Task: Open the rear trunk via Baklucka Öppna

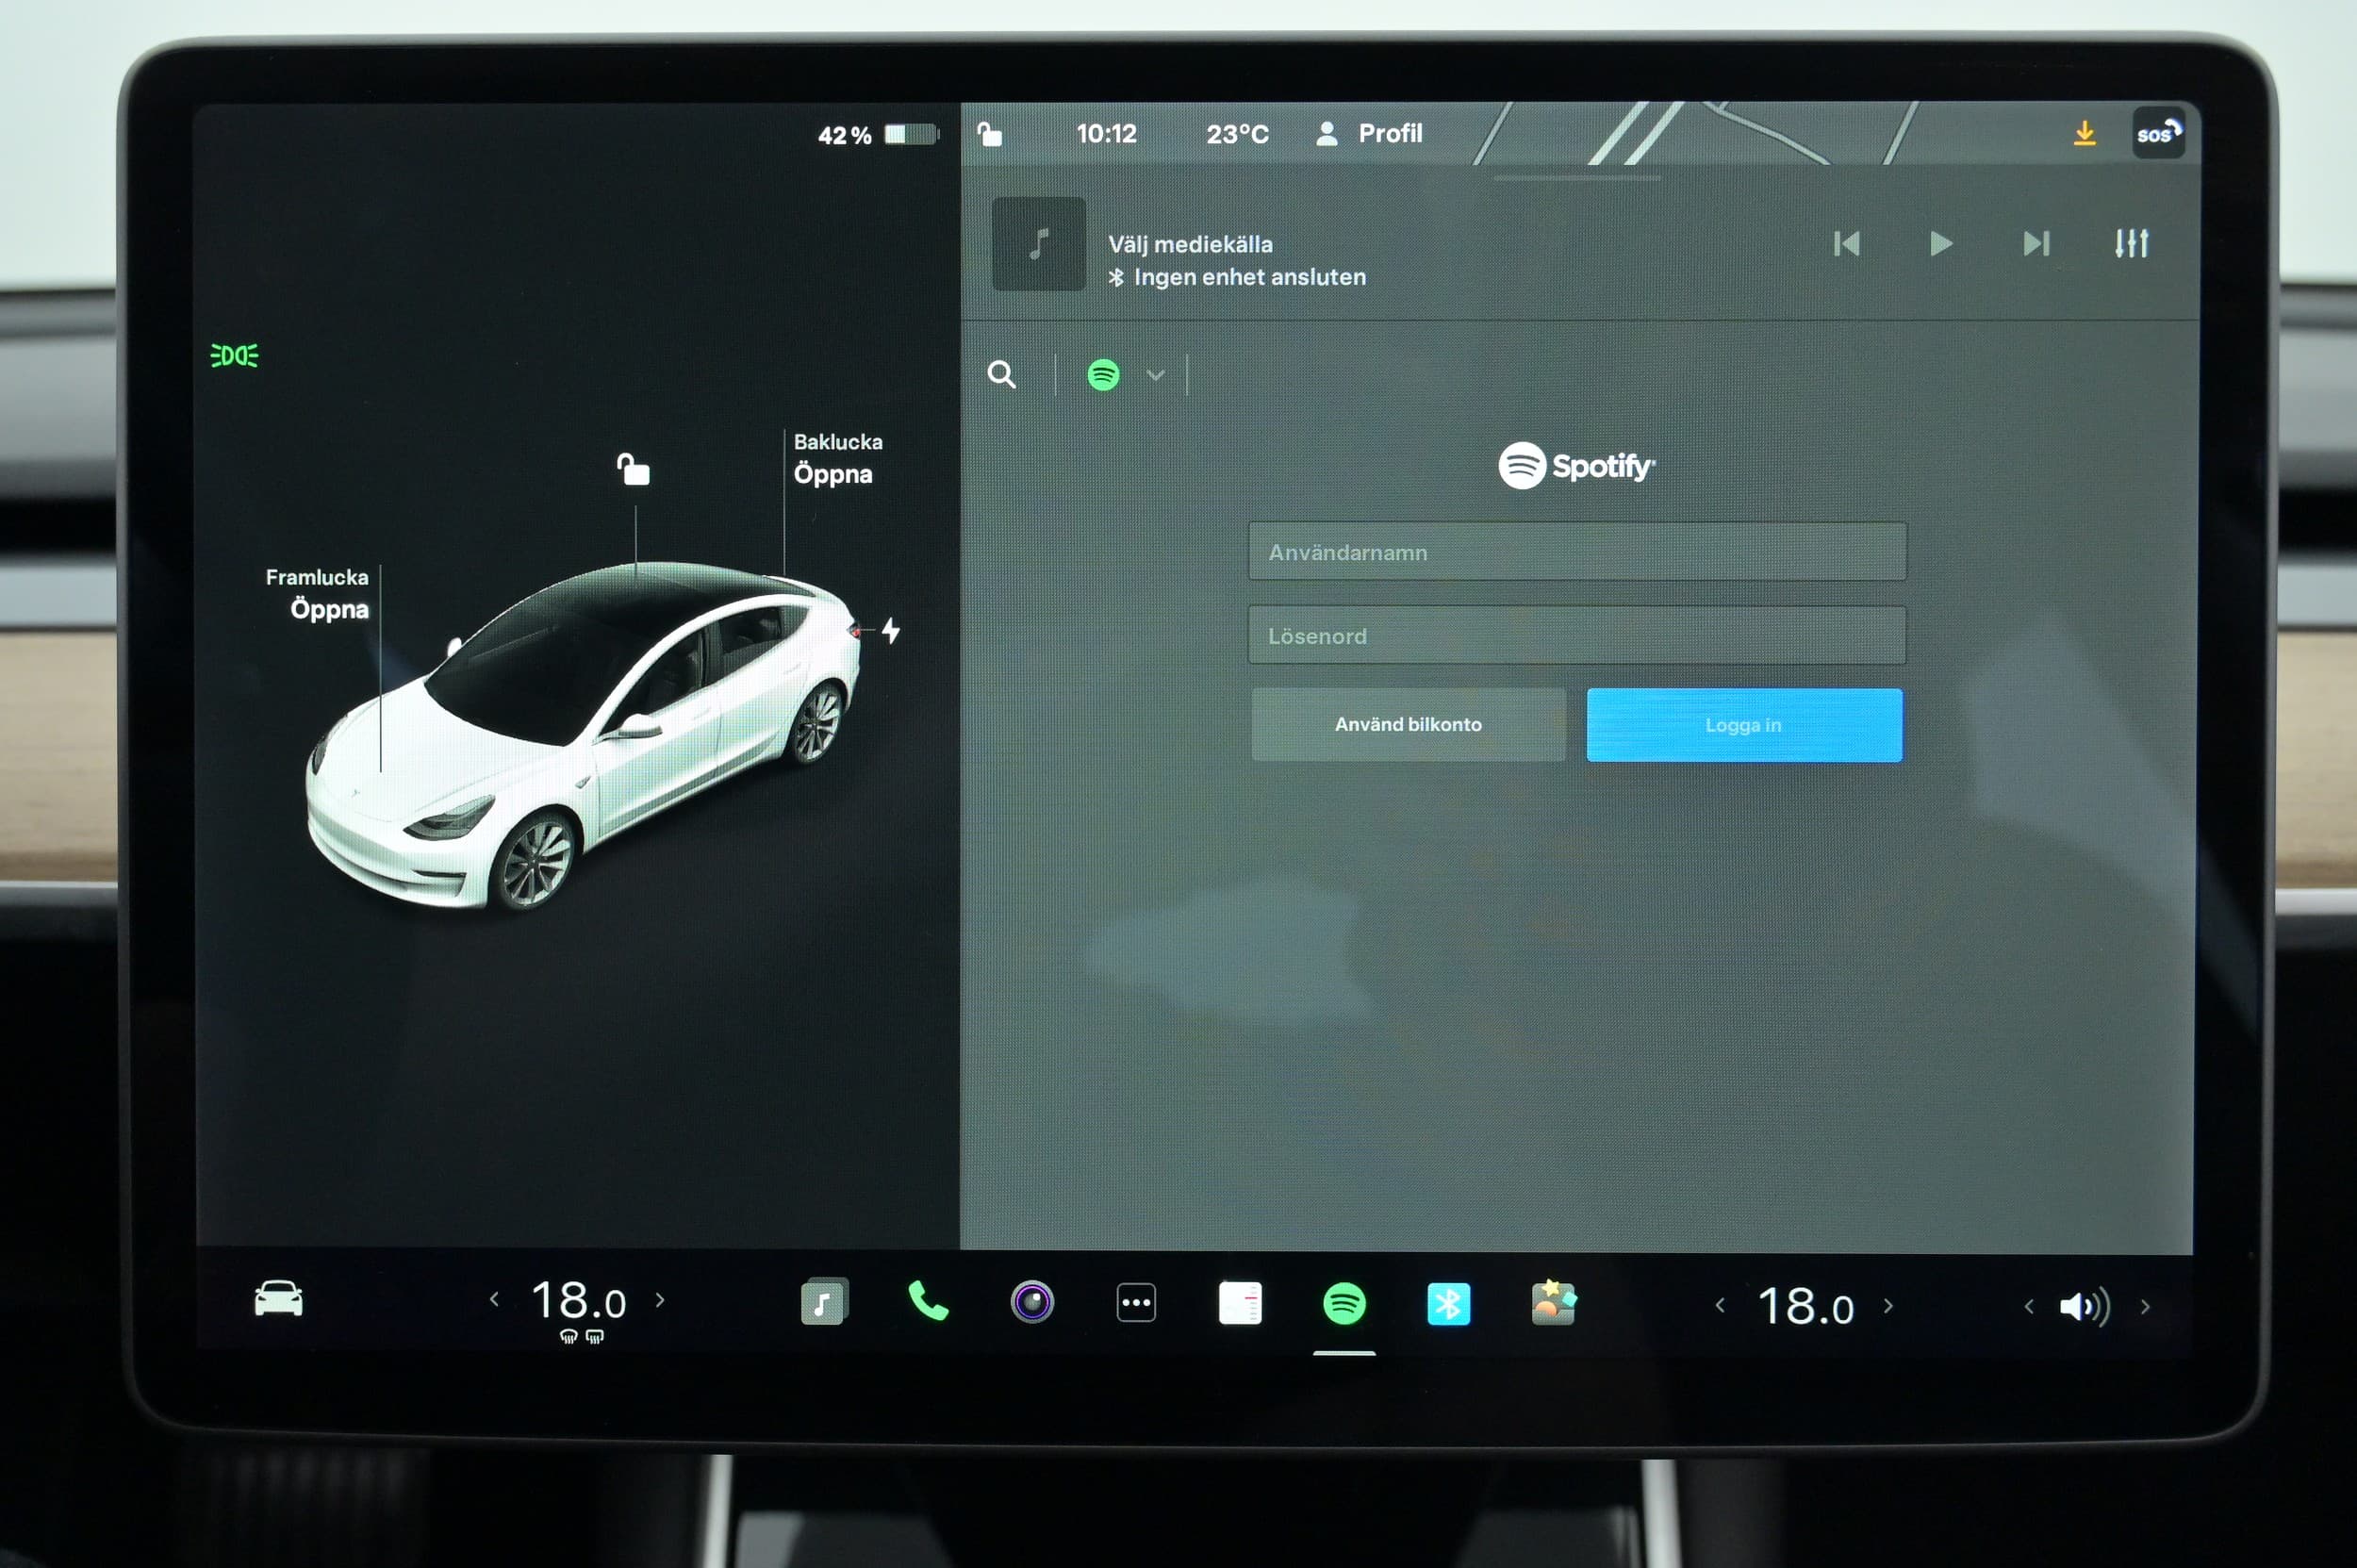Action: pos(838,458)
